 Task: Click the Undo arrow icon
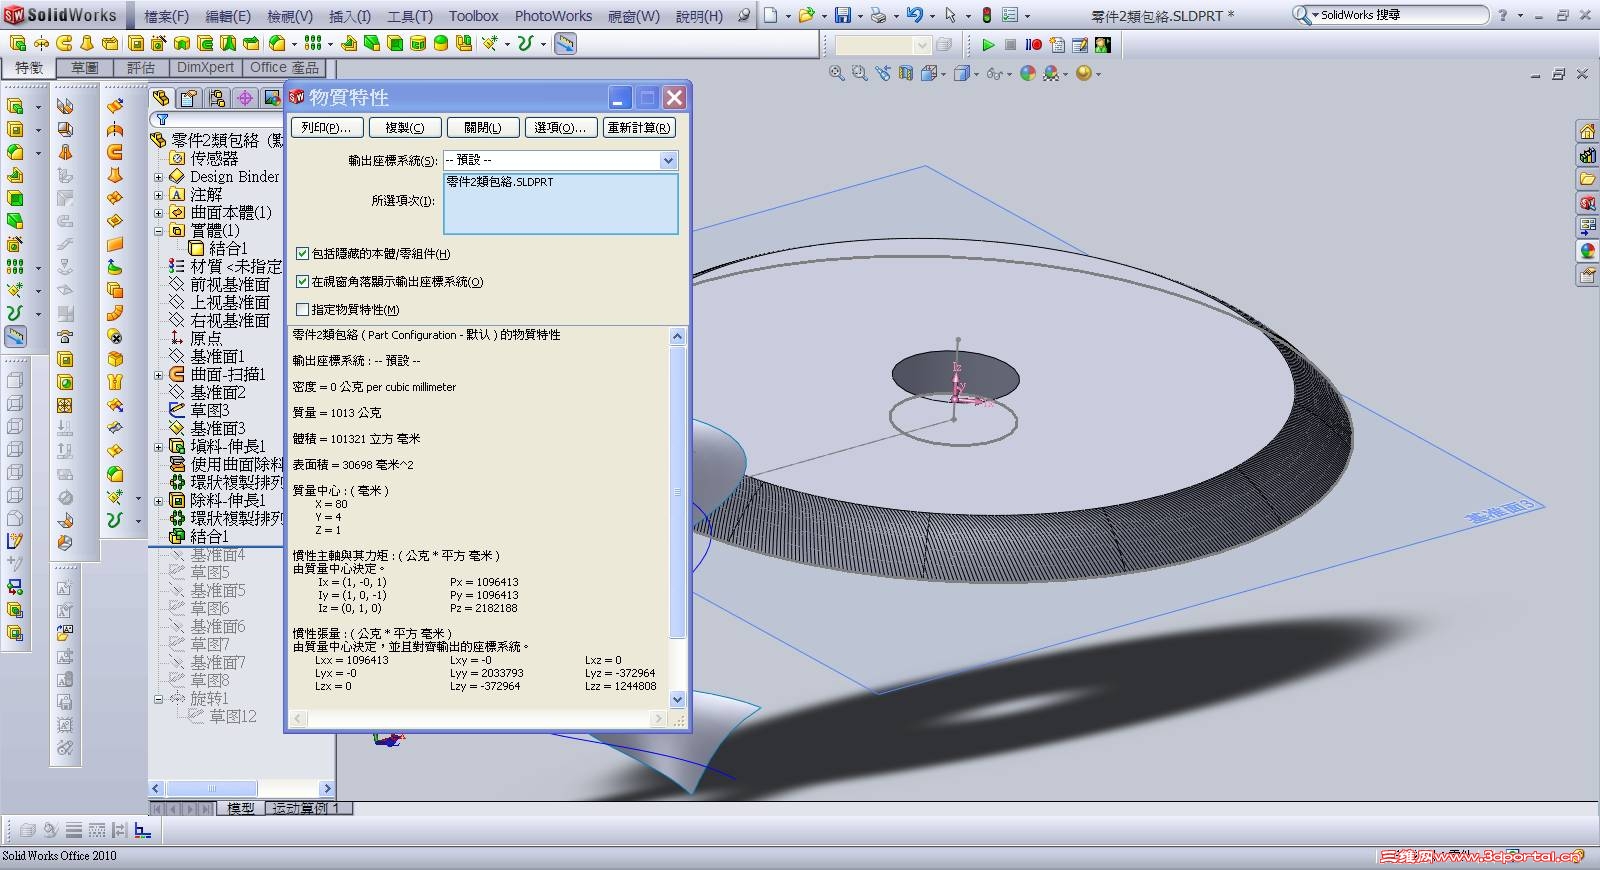click(914, 15)
